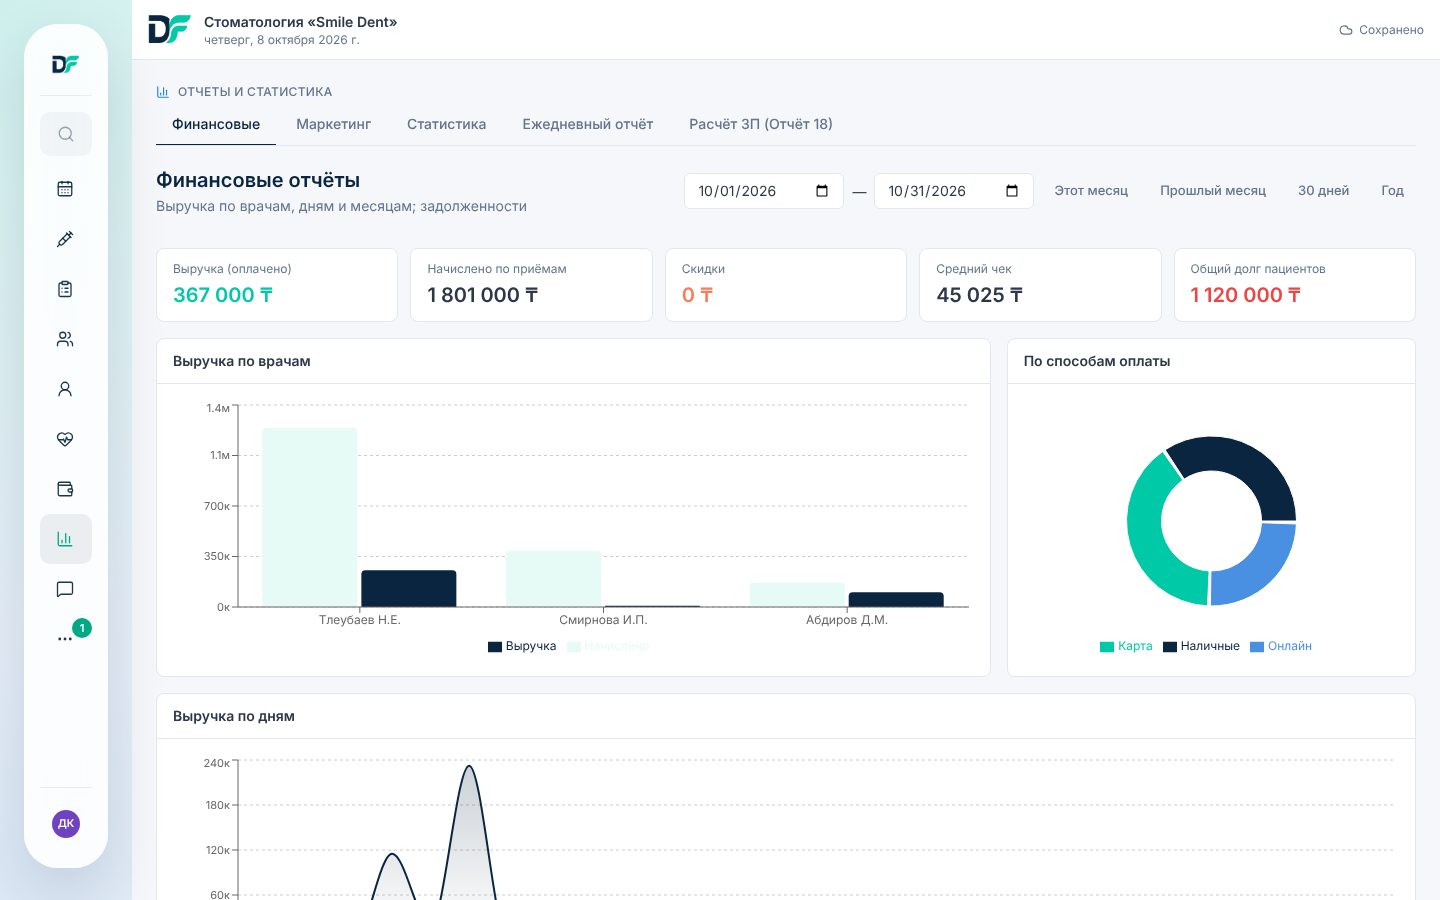The height and width of the screenshot is (900, 1440).
Task: Open the patients group icon in sidebar
Action: 66,339
